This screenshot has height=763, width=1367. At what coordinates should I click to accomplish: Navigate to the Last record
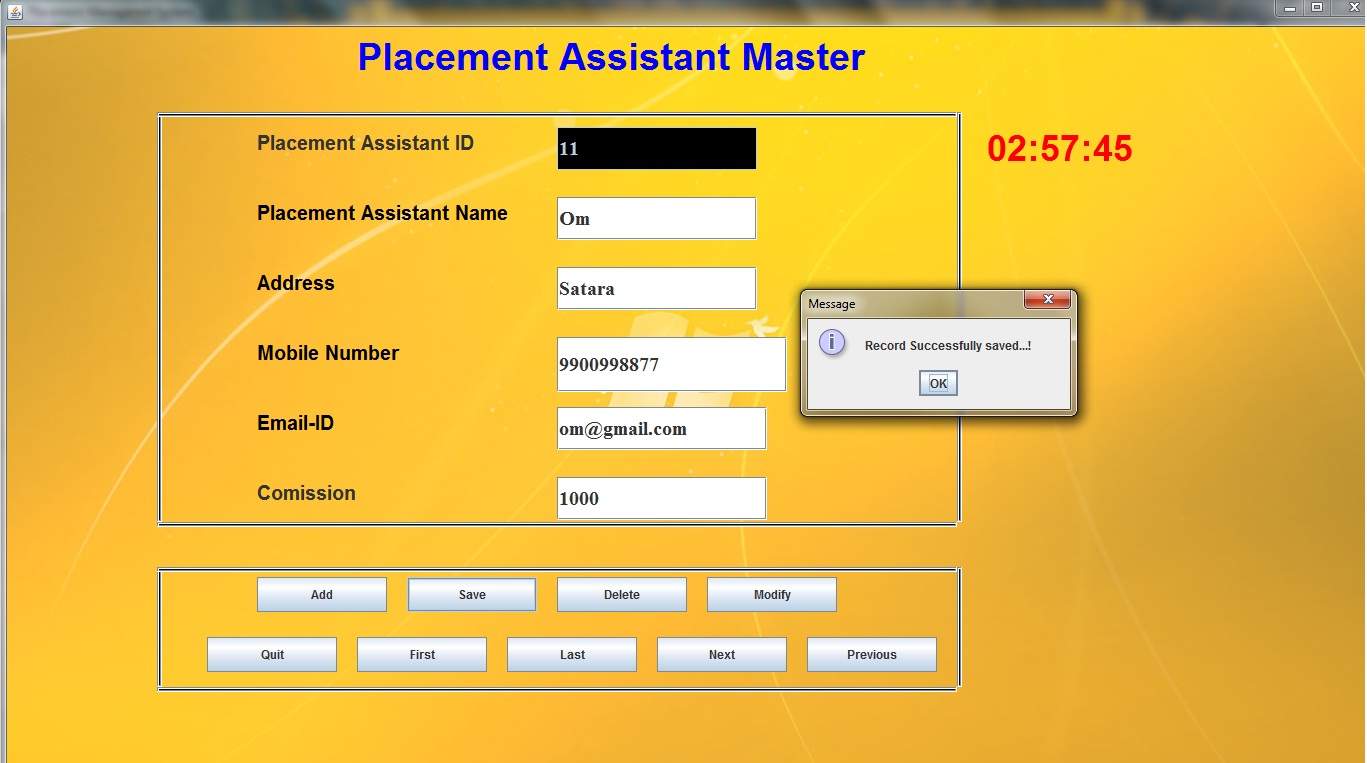571,654
